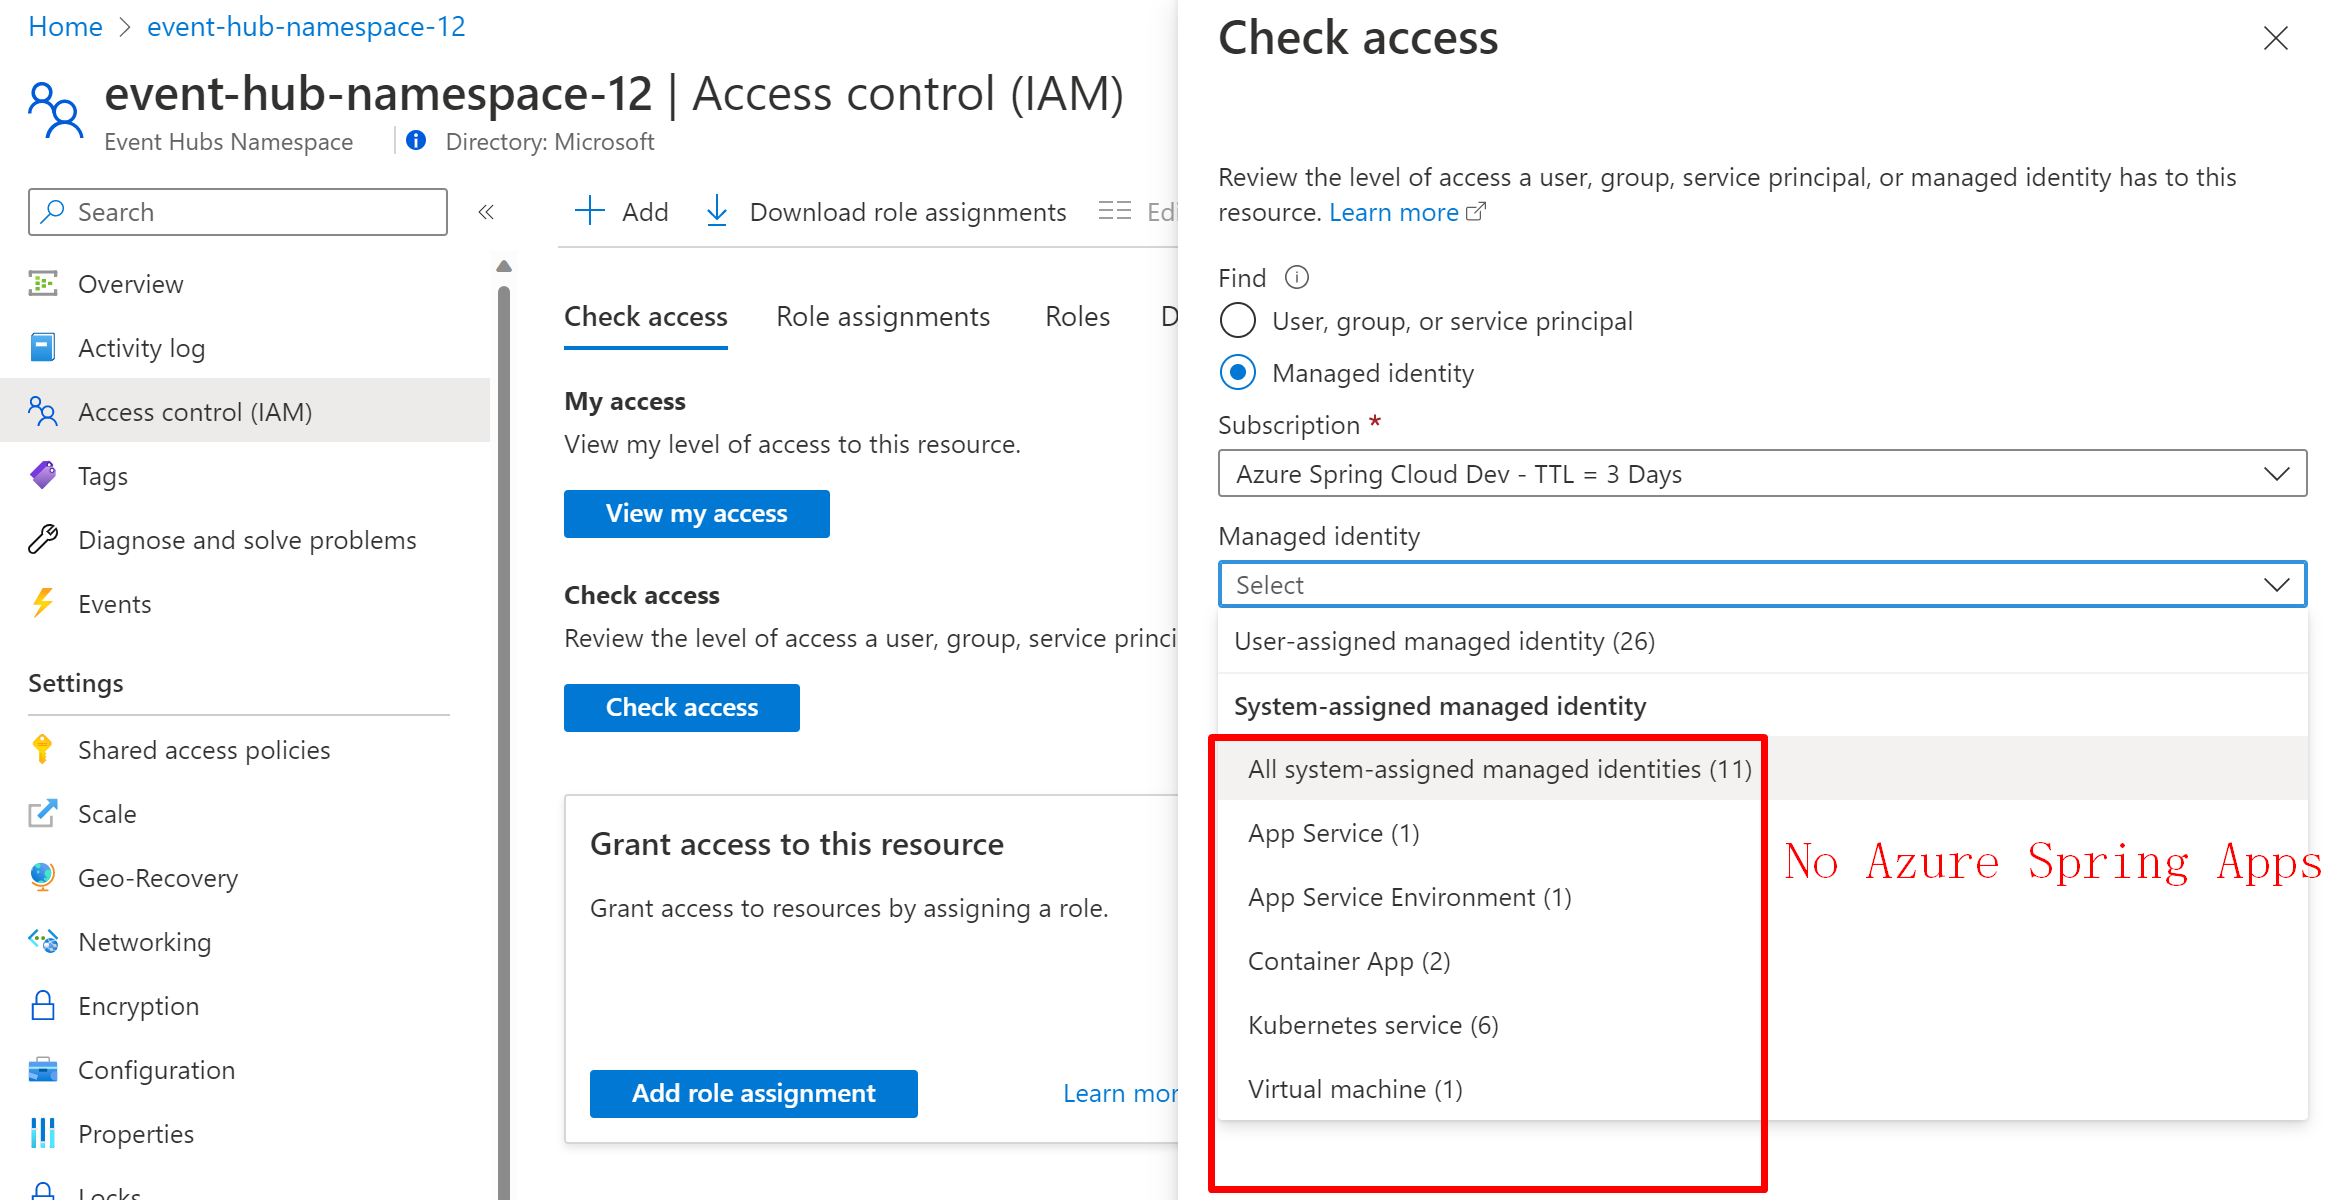Open Events in the sidebar
Screen dimensions: 2338x1200
(x=245, y=604)
